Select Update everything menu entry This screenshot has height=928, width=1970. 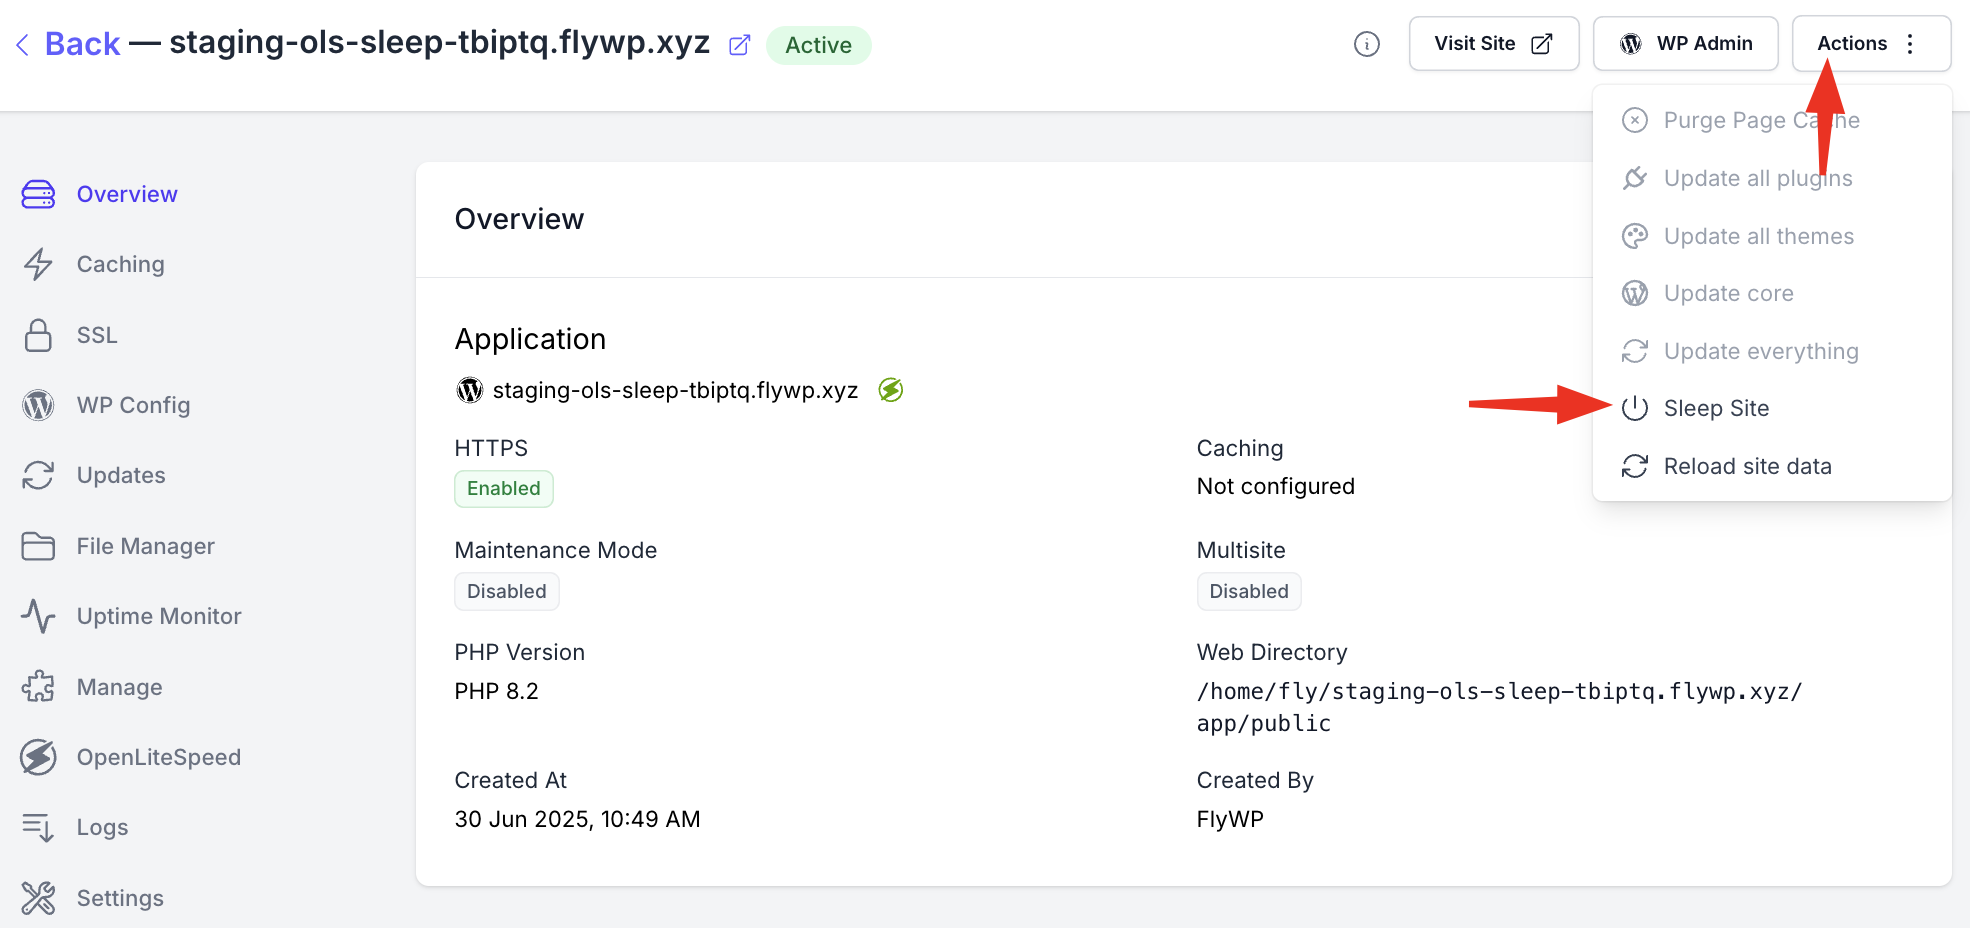click(1772, 351)
